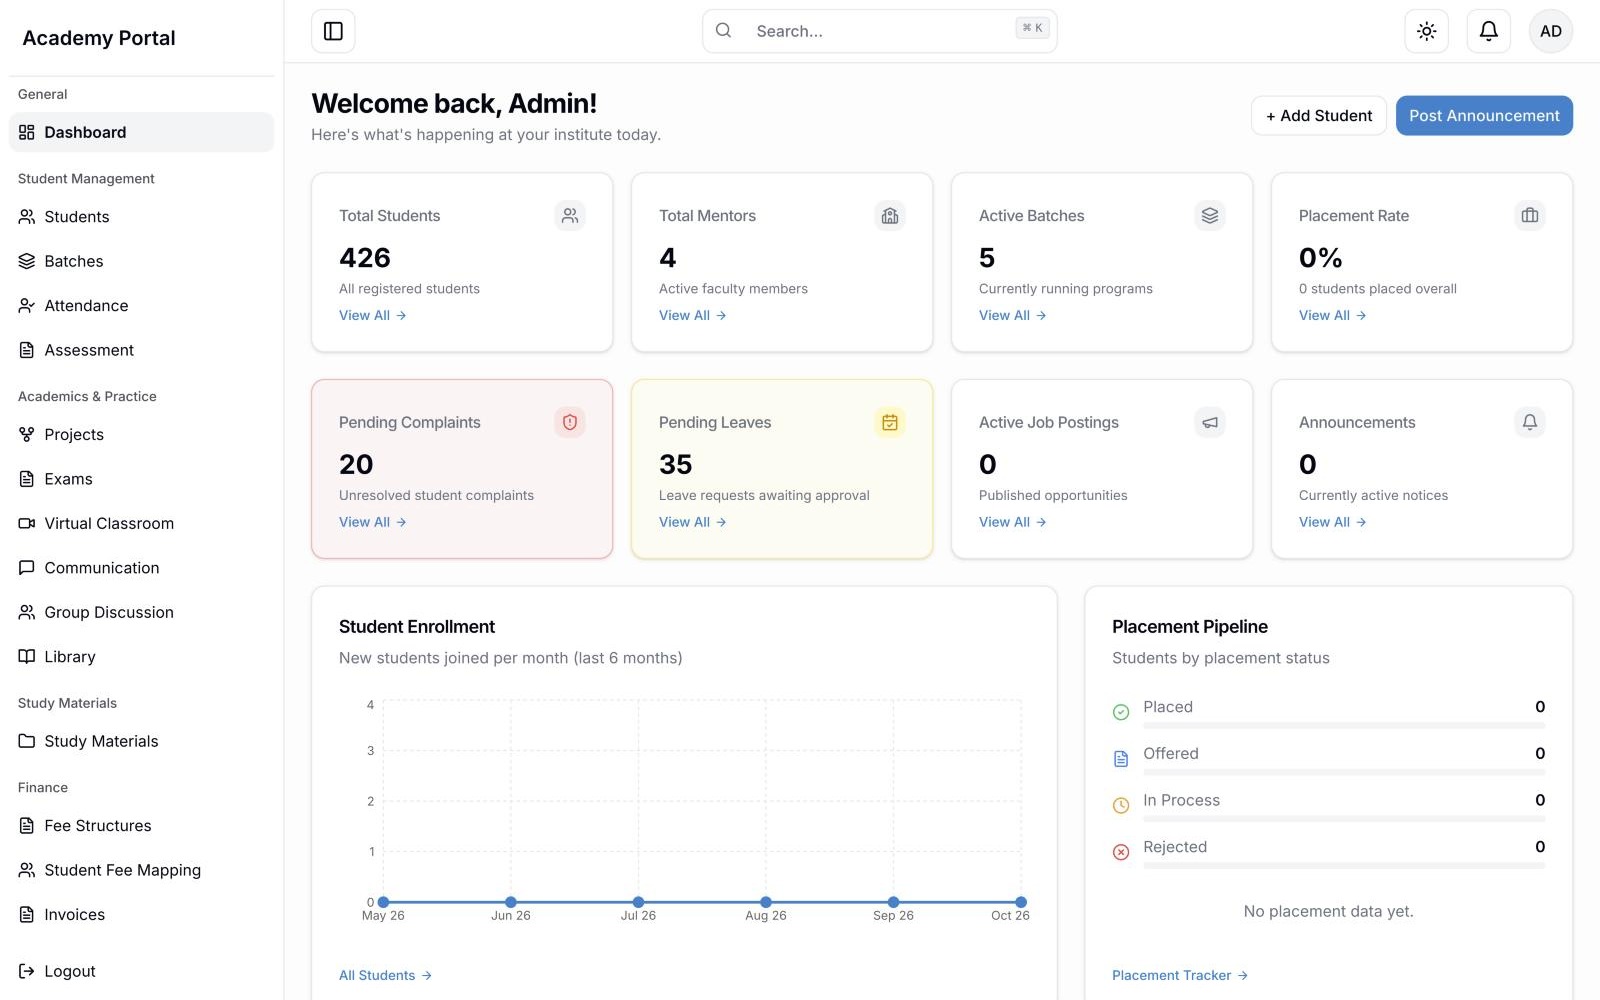This screenshot has height=1000, width=1600.
Task: View All under Total Students
Action: pos(372,315)
